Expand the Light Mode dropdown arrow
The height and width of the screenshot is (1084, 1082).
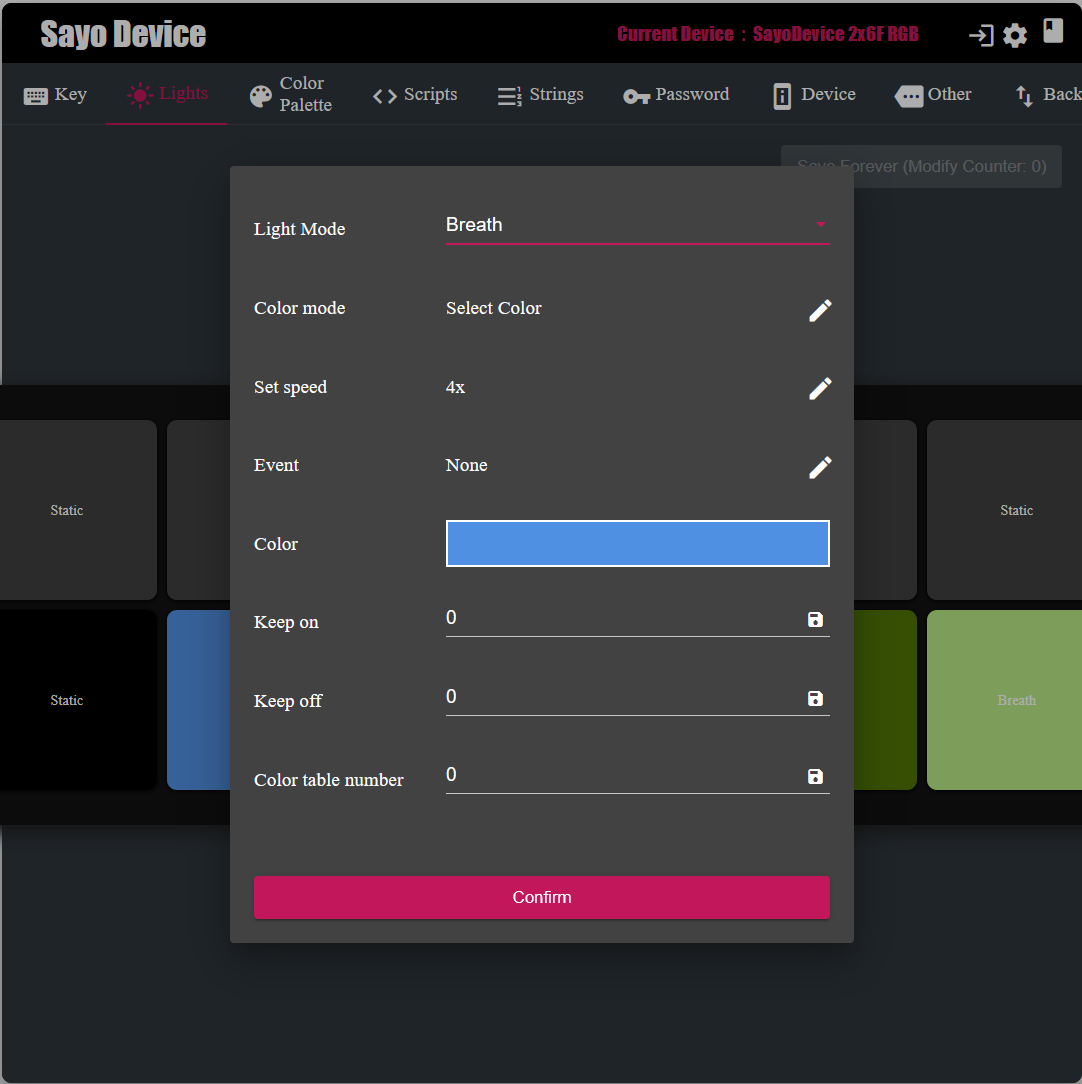[x=821, y=224]
